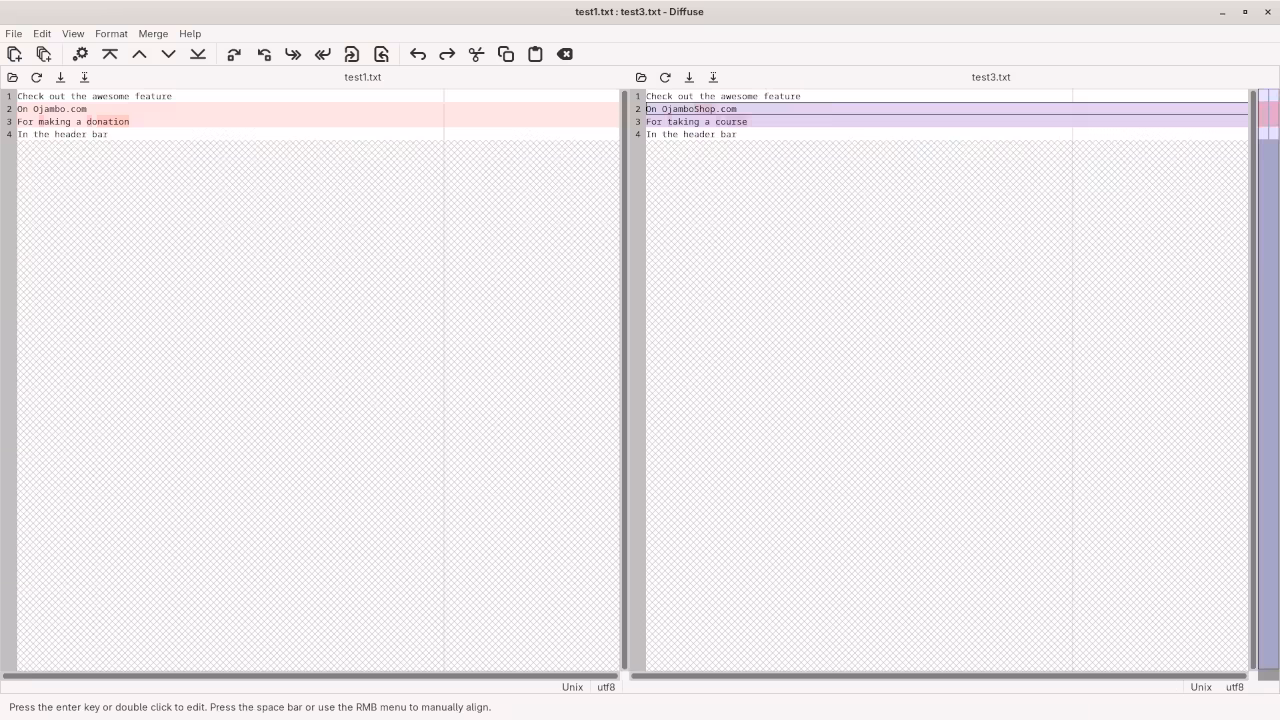Go to the next difference
This screenshot has width=1280, height=720.
coord(168,54)
